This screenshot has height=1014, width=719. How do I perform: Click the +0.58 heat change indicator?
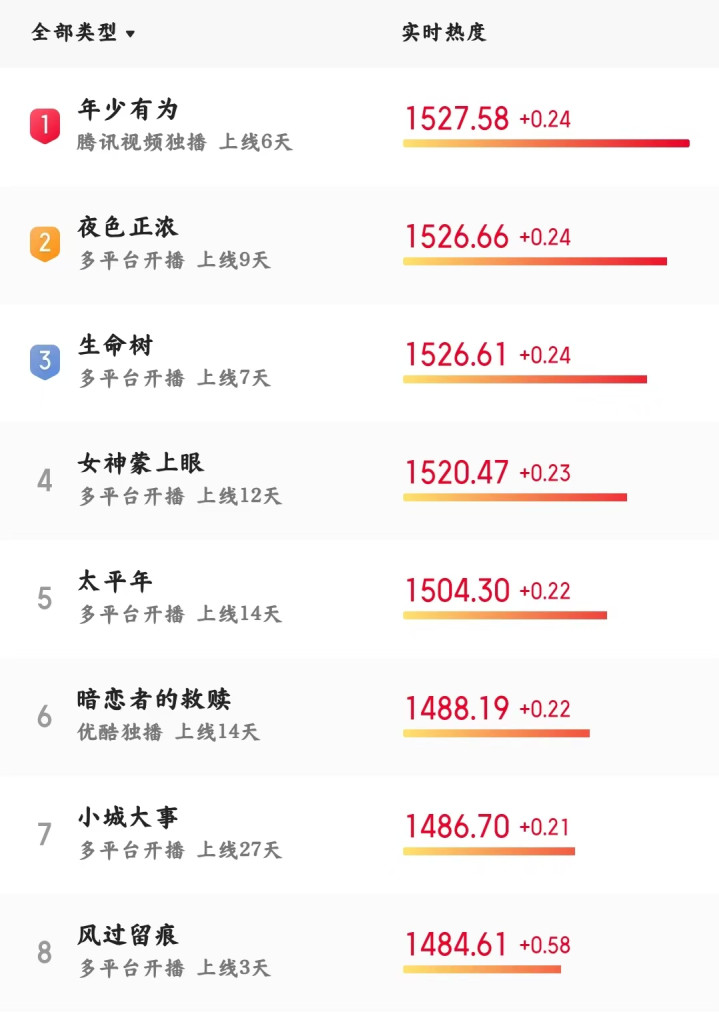[545, 945]
